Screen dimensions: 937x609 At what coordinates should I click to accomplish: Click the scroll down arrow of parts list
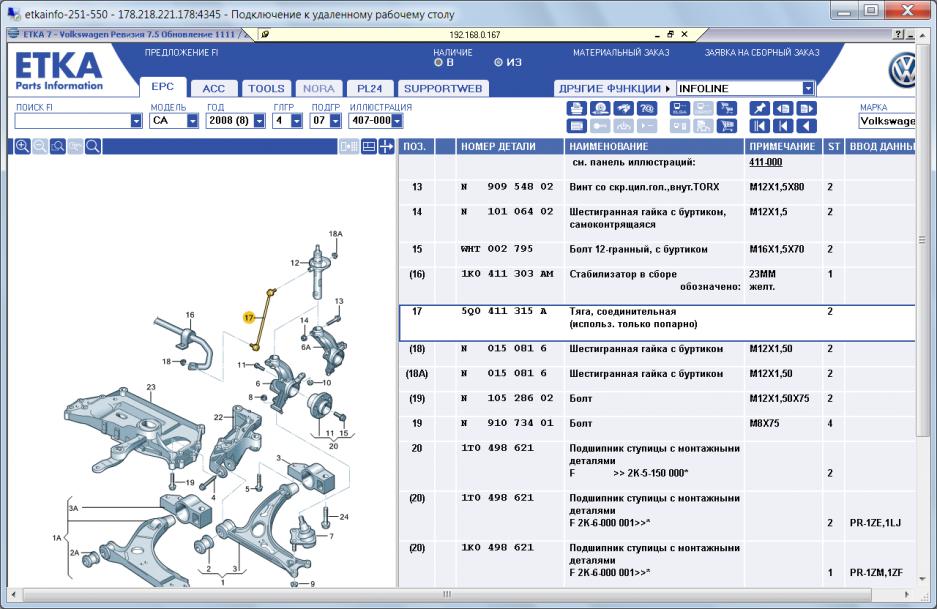922,579
